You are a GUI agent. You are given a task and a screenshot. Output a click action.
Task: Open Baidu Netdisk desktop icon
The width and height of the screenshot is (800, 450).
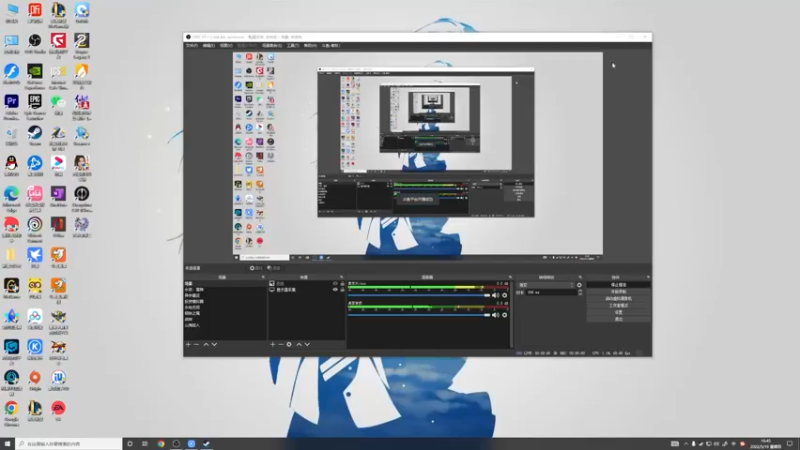(35, 319)
